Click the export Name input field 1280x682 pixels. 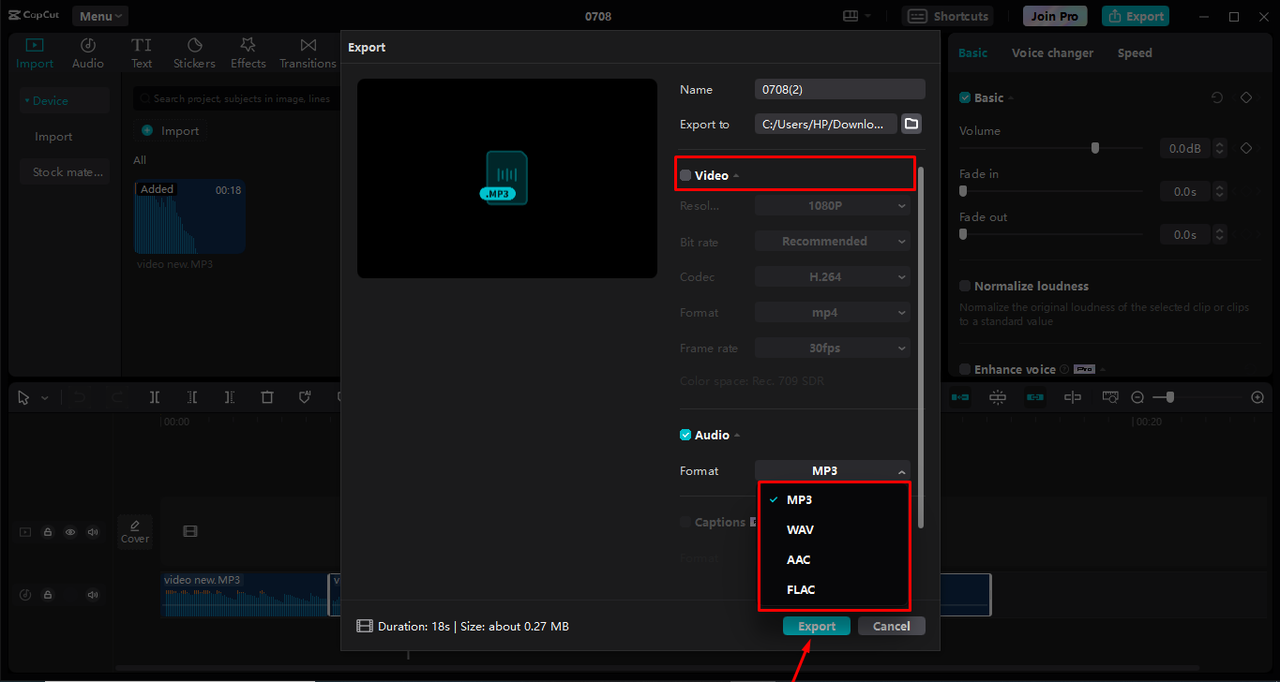(840, 89)
